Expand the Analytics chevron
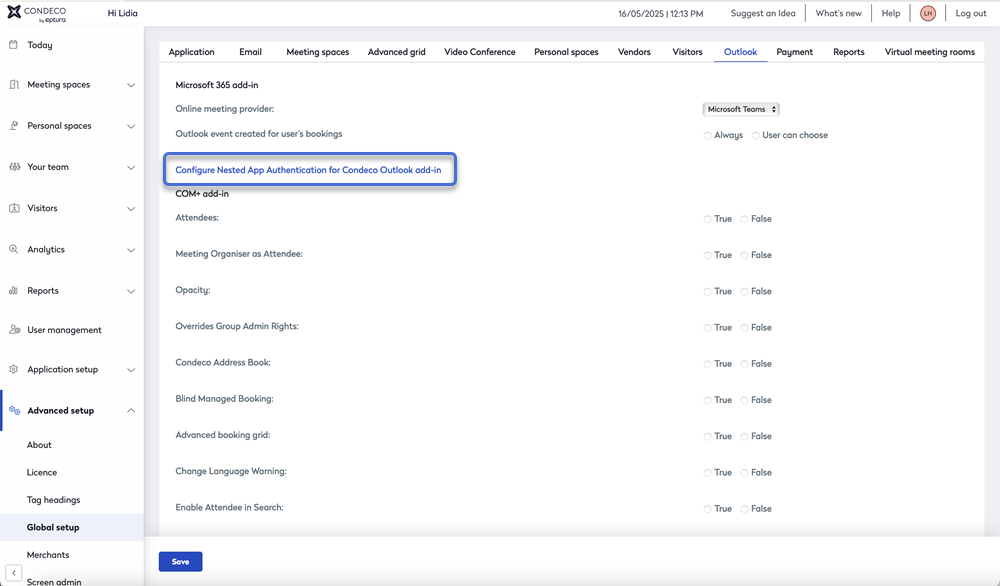 (131, 250)
